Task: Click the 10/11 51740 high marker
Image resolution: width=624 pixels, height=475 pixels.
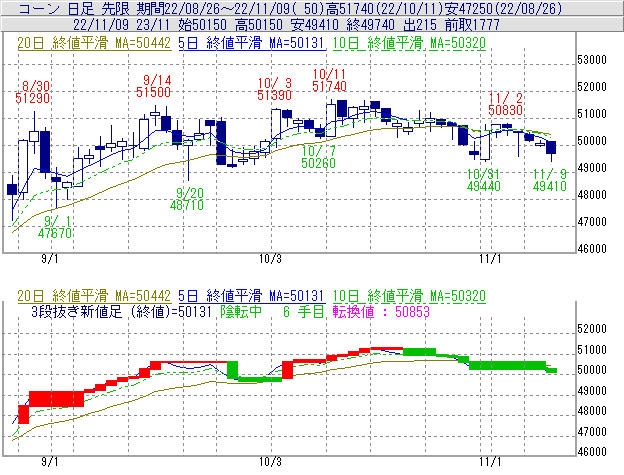Action: tap(330, 80)
